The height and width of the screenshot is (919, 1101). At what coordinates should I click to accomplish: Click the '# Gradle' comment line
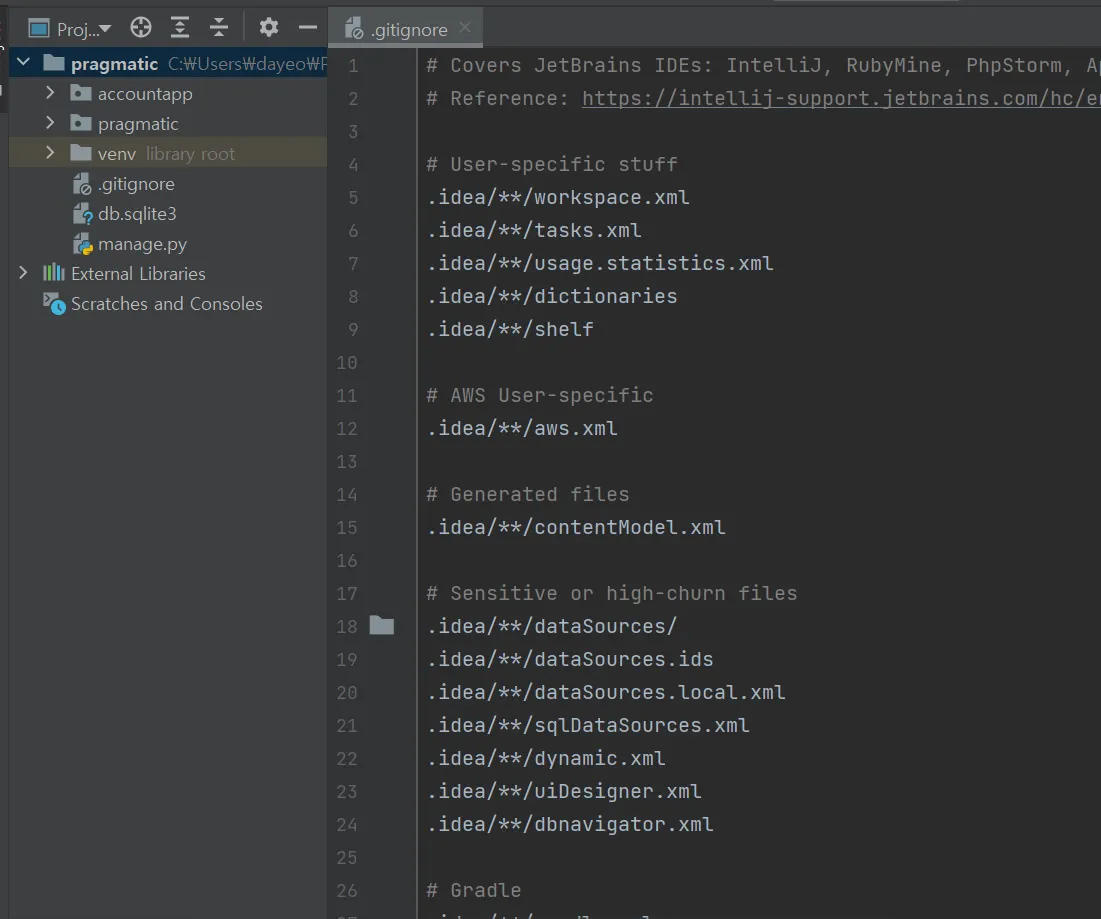point(474,890)
